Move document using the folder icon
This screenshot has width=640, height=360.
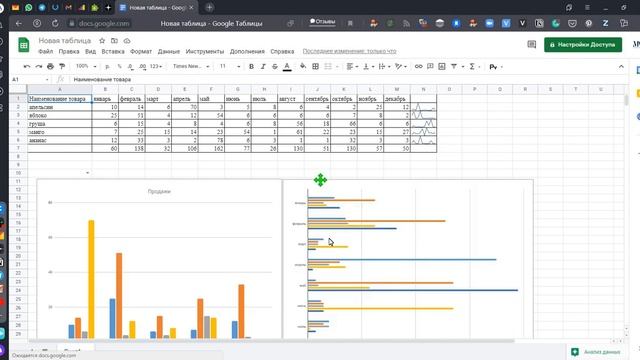[114, 41]
